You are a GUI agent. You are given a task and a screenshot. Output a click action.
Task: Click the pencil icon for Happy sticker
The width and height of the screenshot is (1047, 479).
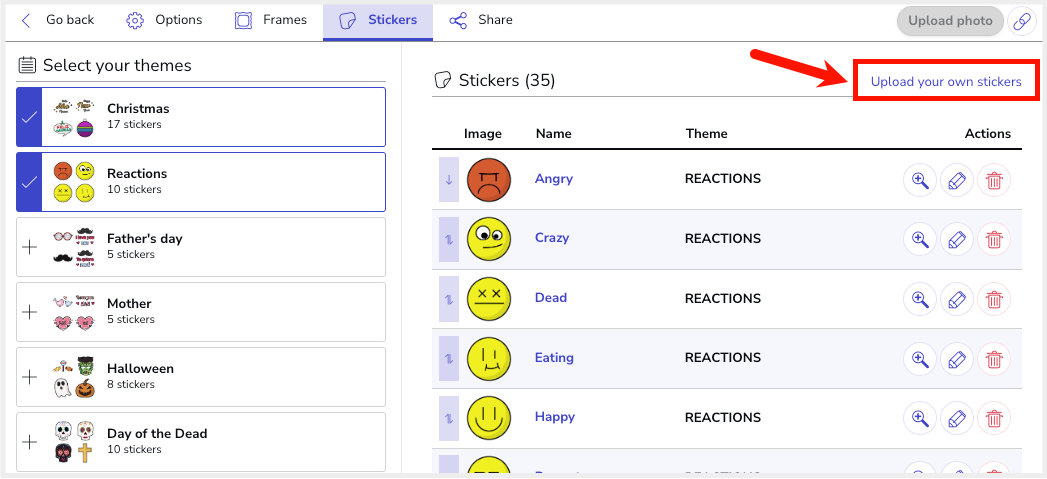click(x=957, y=418)
